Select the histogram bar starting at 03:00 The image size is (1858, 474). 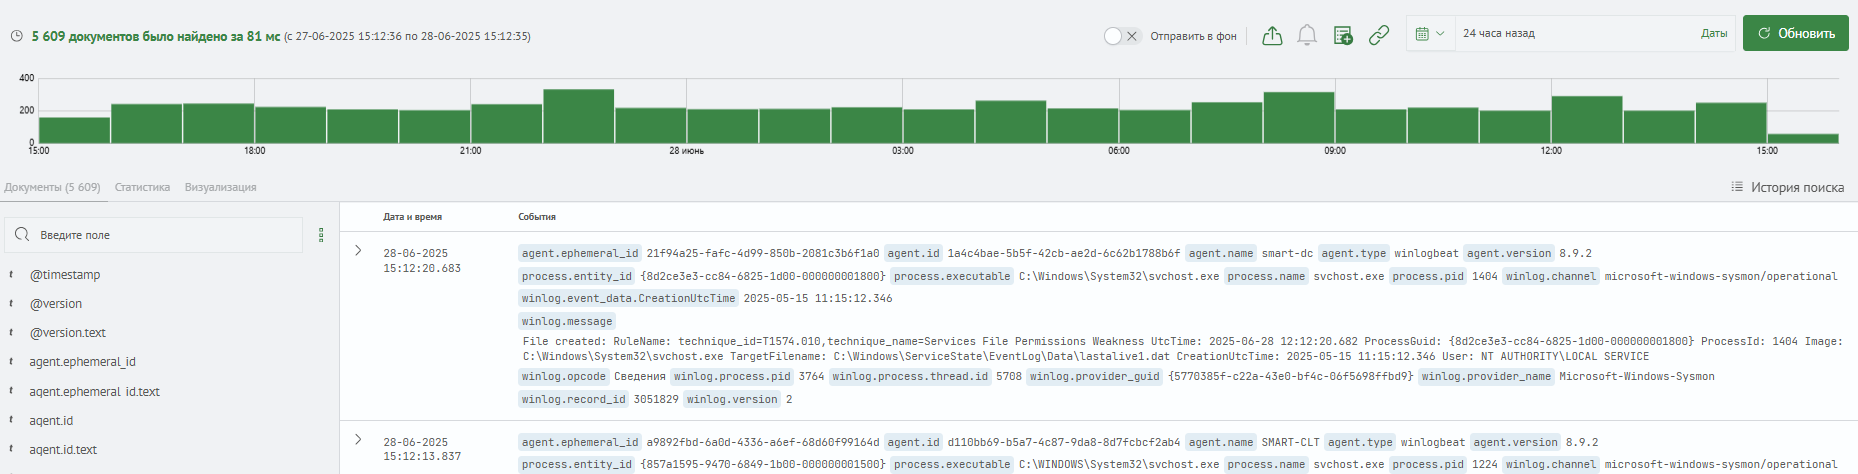[938, 126]
